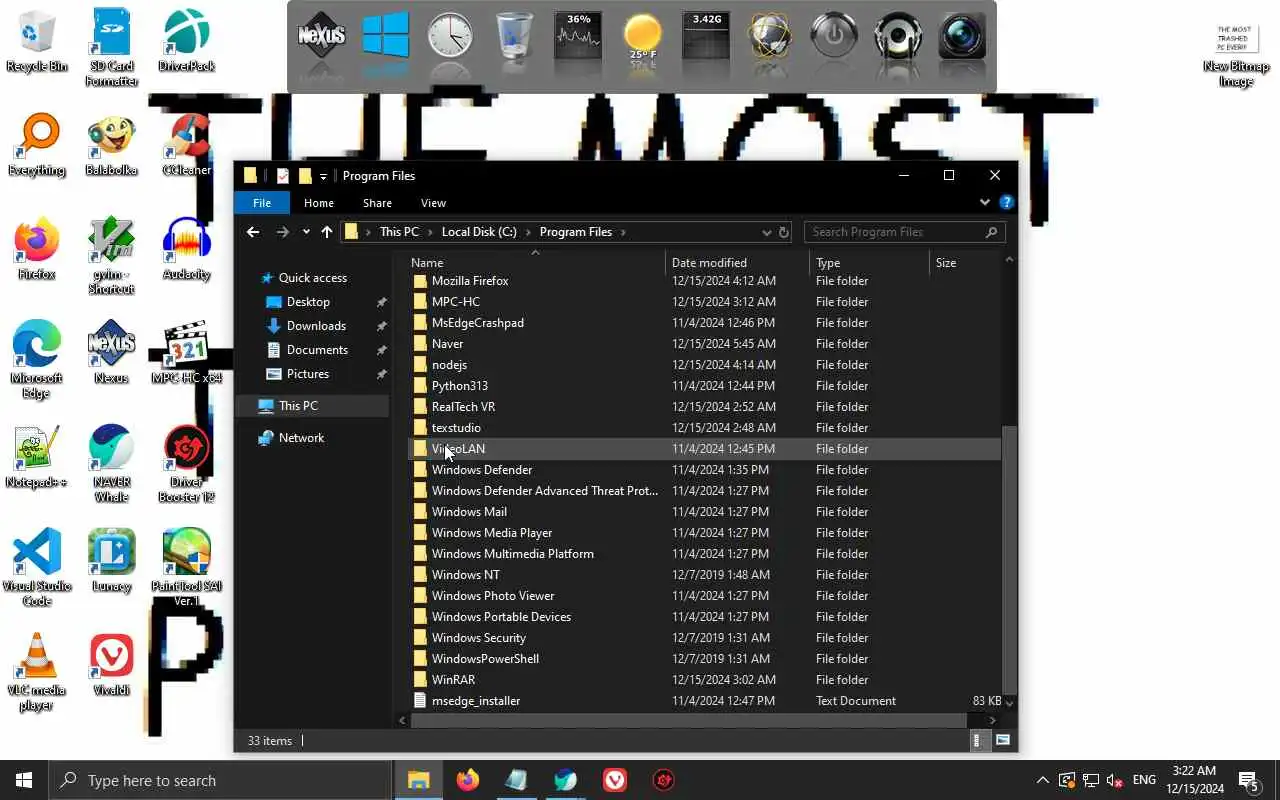Click the Windows Start button
Viewport: 1280px width, 800px height.
coord(24,780)
